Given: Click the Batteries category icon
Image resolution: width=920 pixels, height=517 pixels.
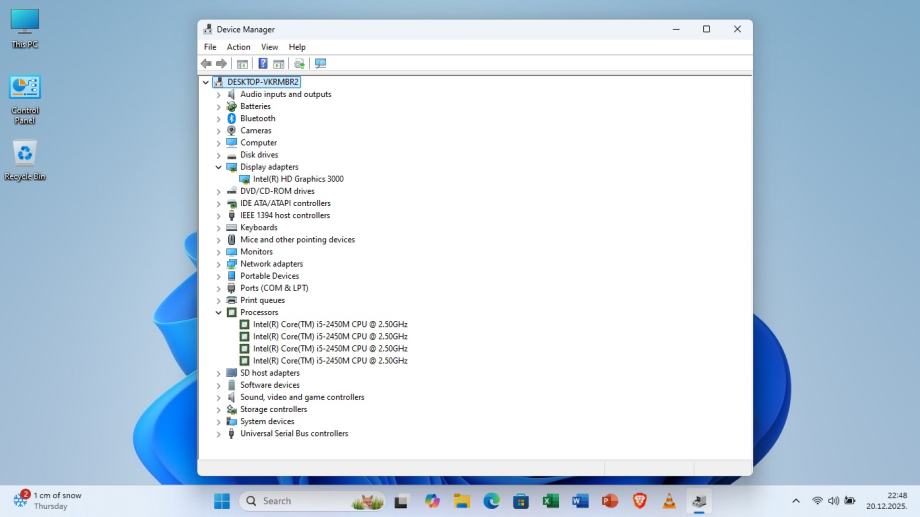Looking at the screenshot, I should 232,106.
